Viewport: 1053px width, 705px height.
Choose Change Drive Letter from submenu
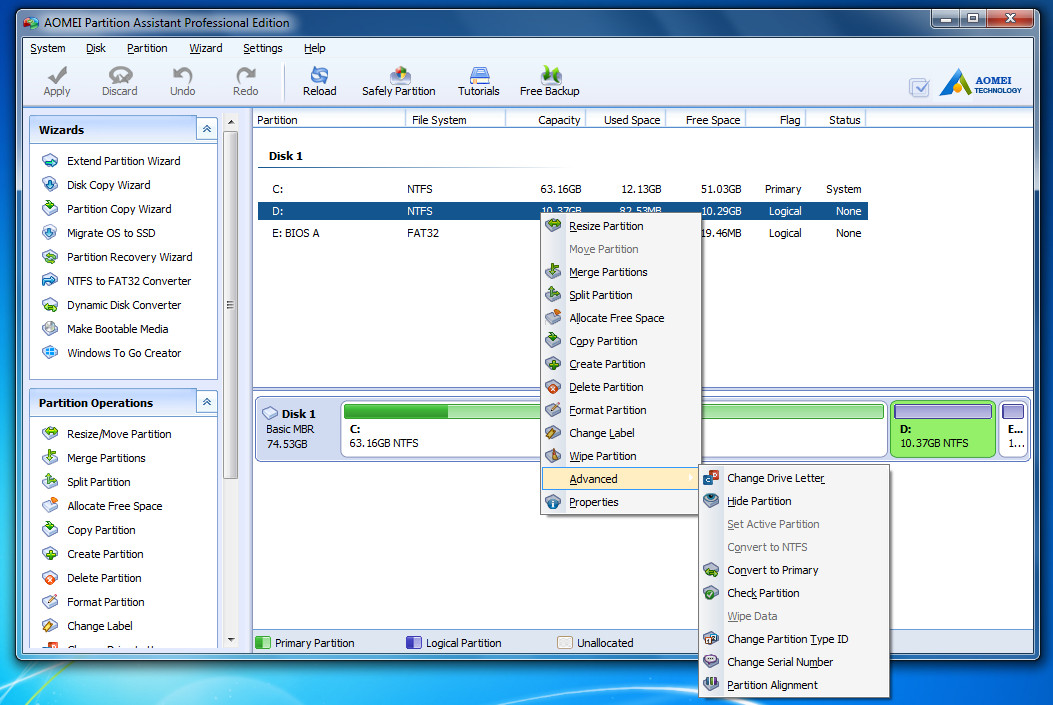click(x=775, y=478)
